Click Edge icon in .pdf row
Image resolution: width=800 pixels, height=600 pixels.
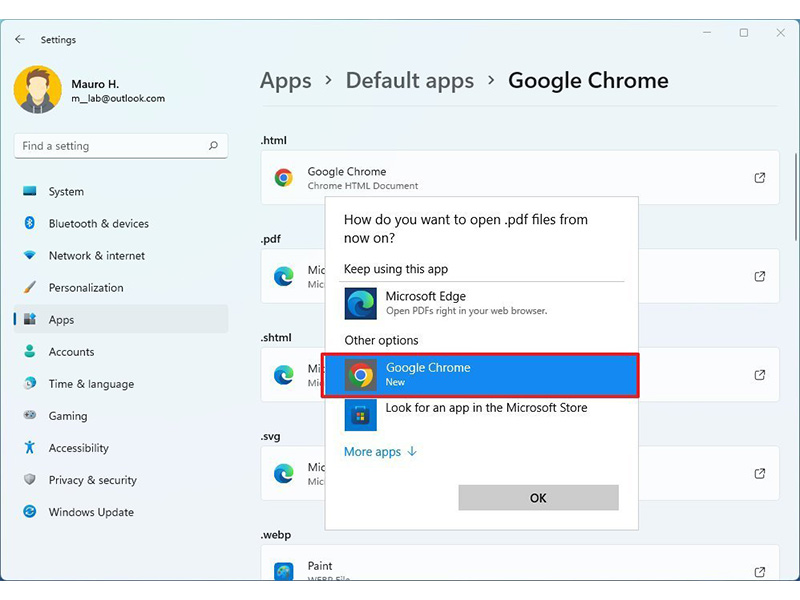(284, 276)
